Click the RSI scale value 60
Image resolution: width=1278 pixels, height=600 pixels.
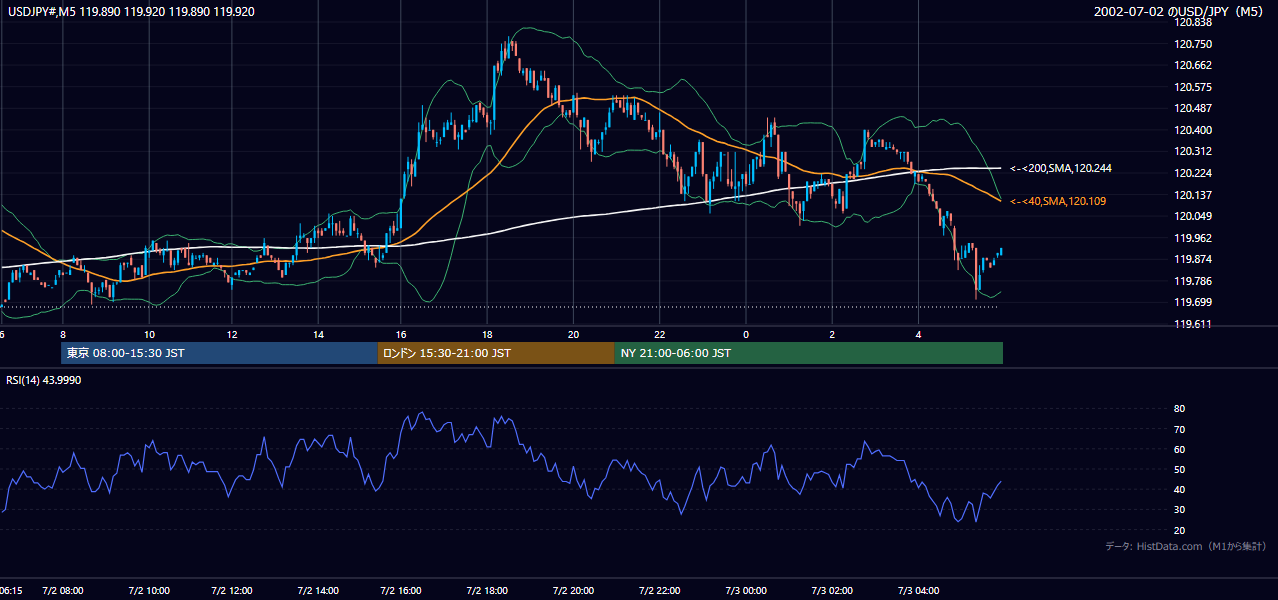1179,449
